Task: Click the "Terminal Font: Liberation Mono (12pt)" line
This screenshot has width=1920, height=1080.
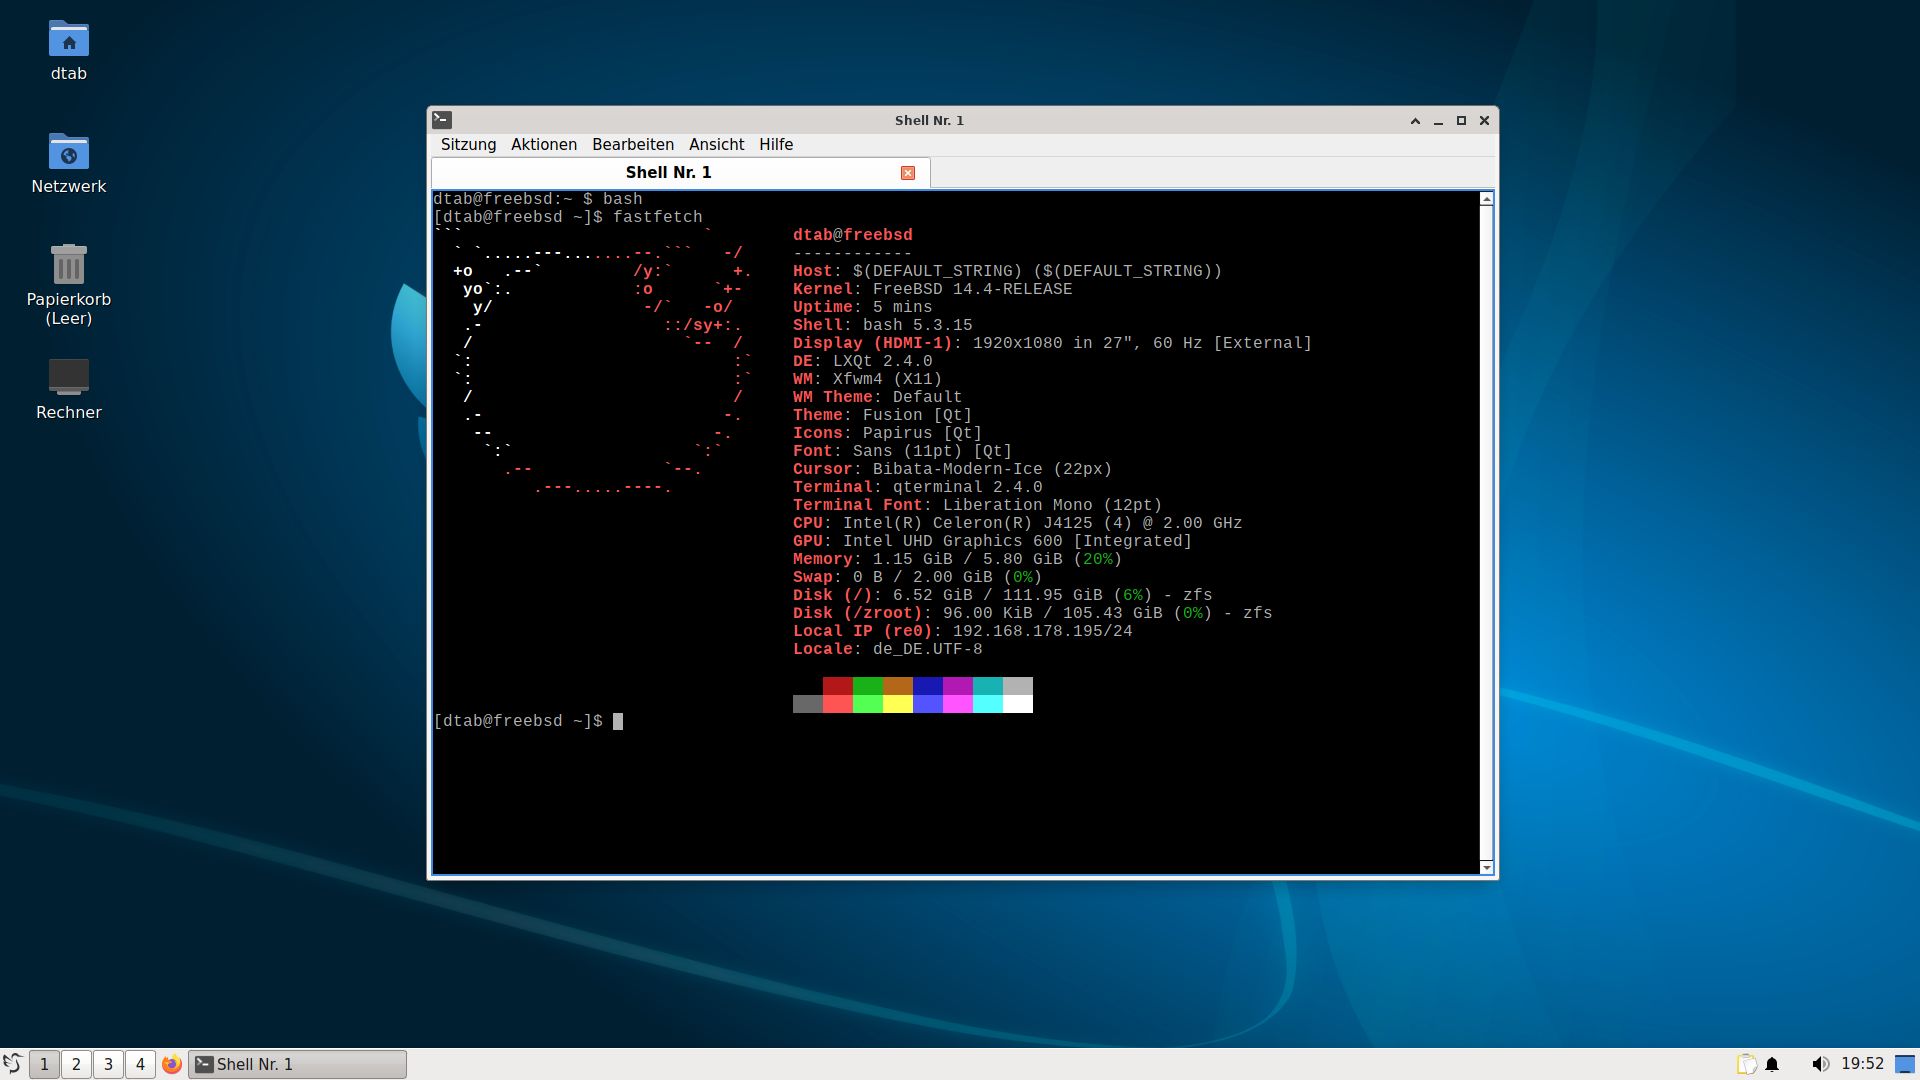Action: pyautogui.click(x=978, y=505)
